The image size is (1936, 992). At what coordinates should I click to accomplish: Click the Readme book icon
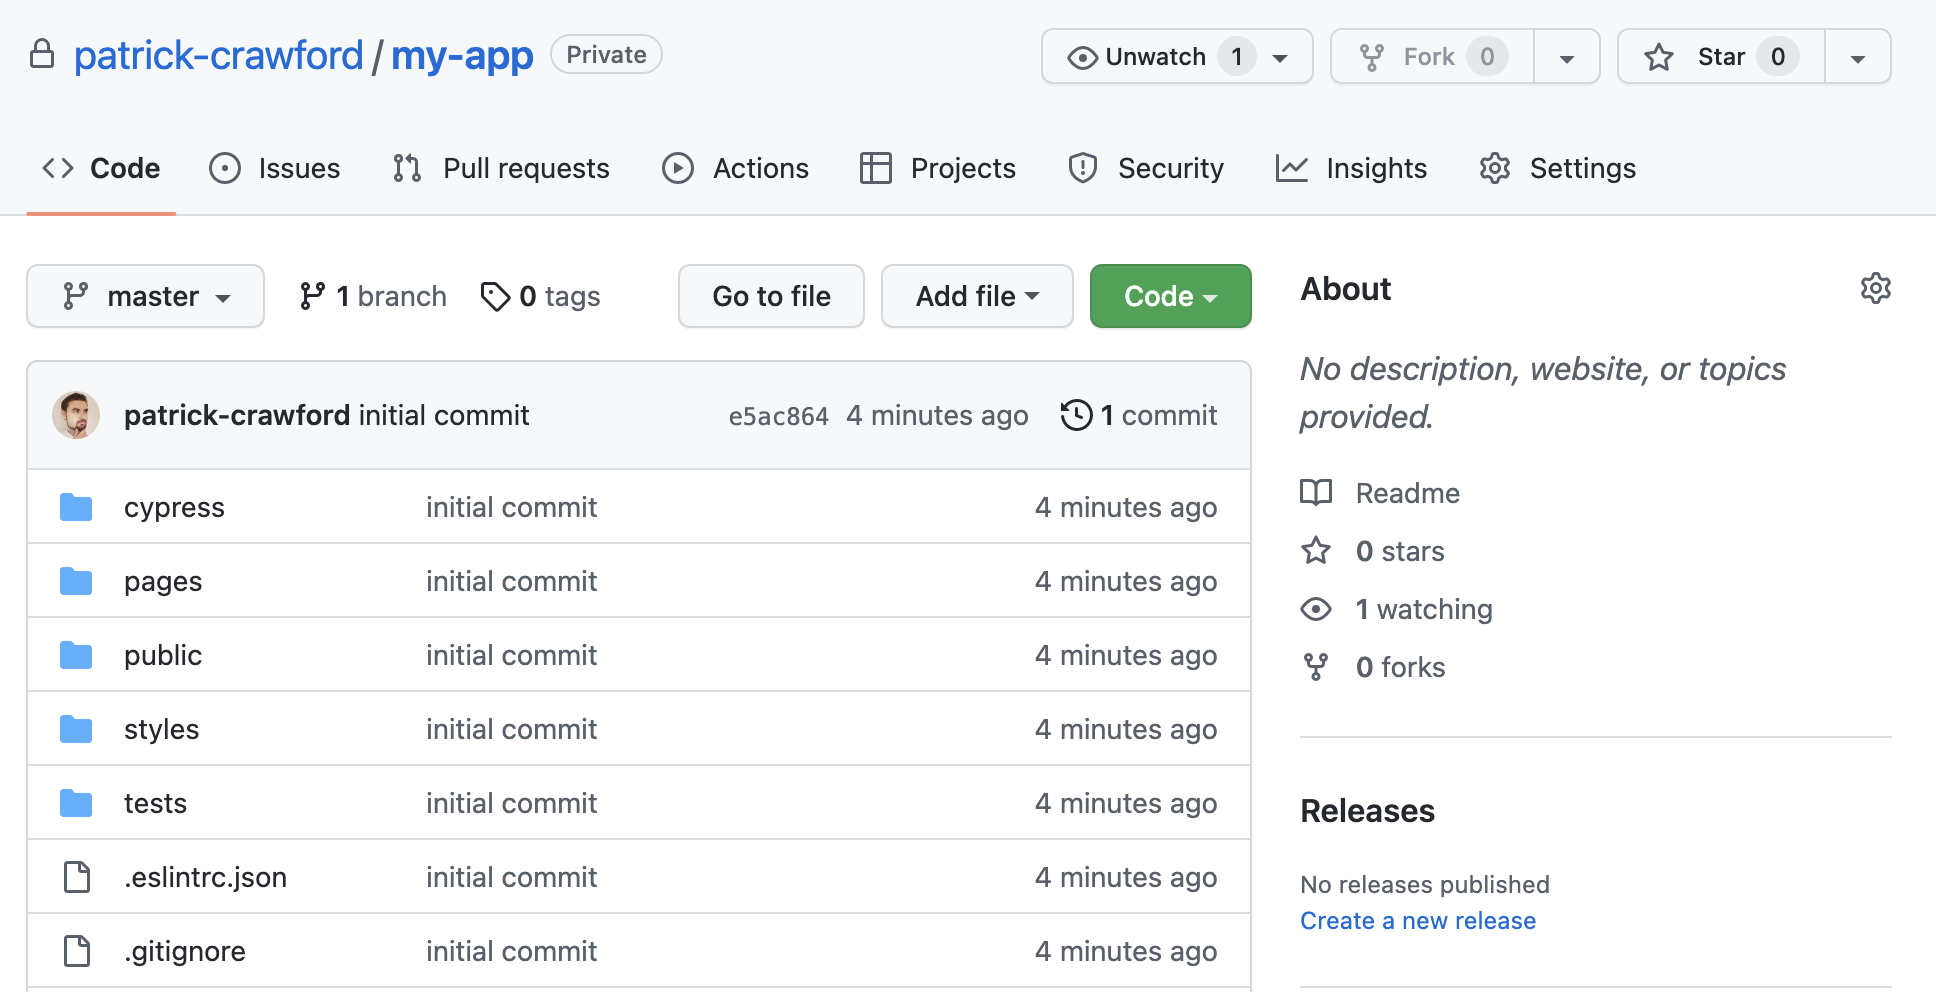(x=1316, y=492)
